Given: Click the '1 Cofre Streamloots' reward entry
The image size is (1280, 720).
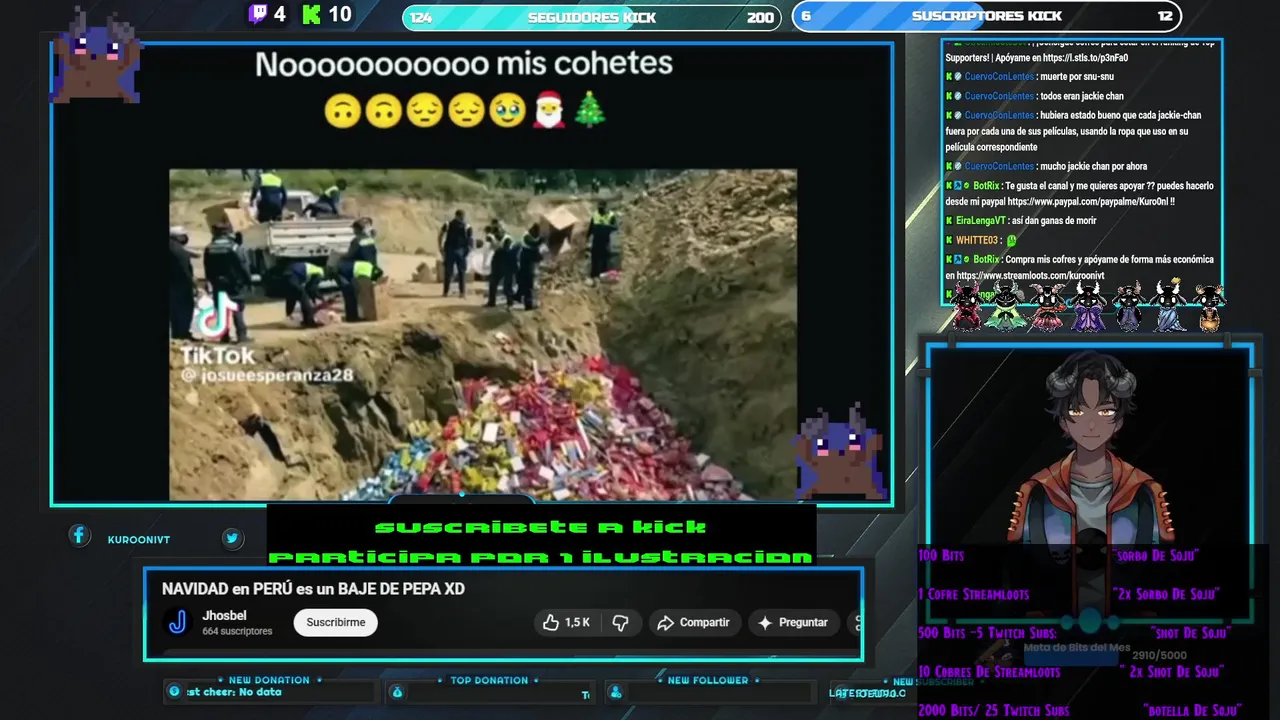Looking at the screenshot, I should point(973,594).
